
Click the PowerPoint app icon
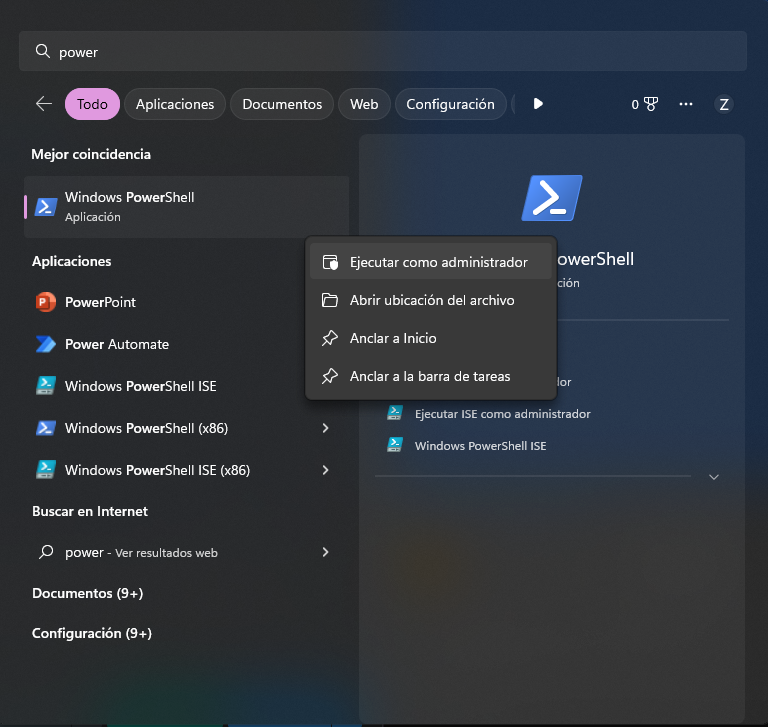pyautogui.click(x=46, y=302)
